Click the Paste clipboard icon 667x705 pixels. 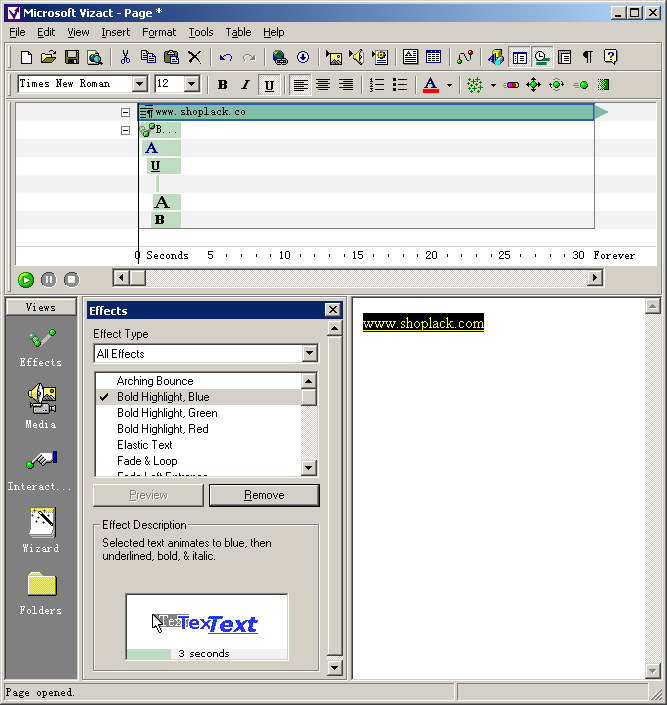(171, 57)
